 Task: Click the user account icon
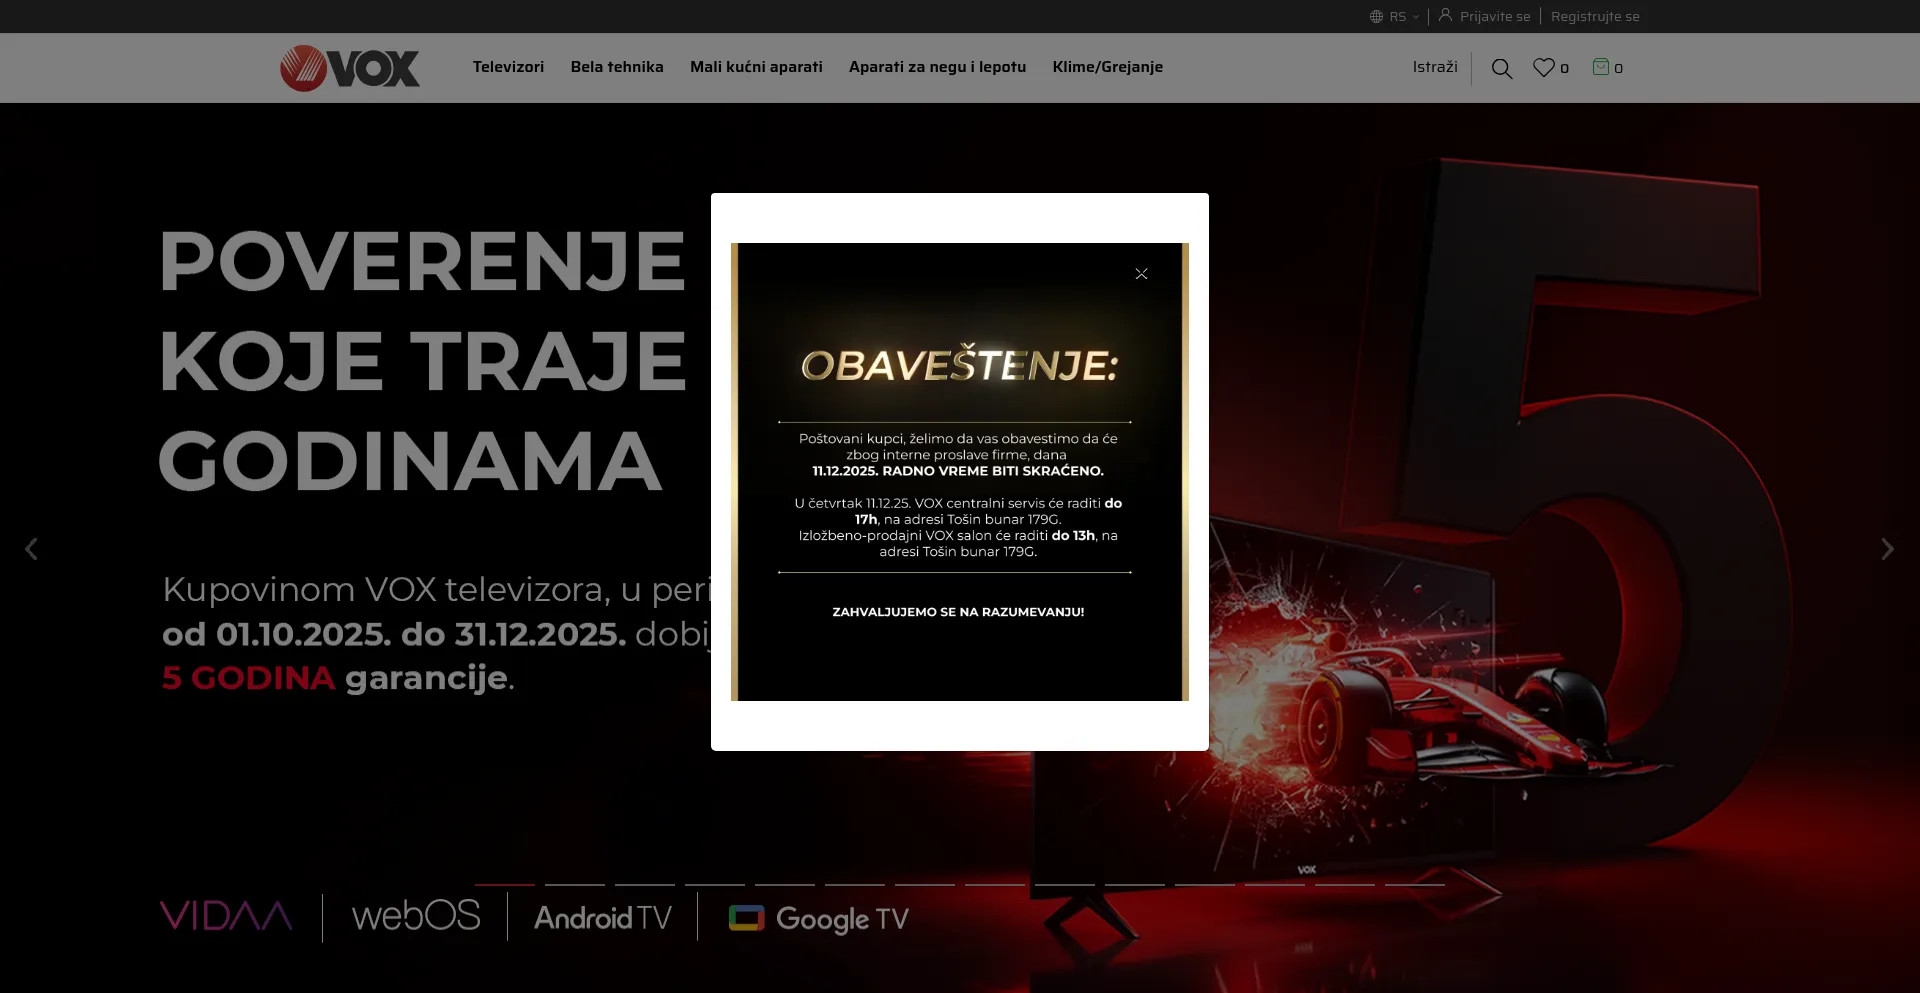[x=1445, y=15]
